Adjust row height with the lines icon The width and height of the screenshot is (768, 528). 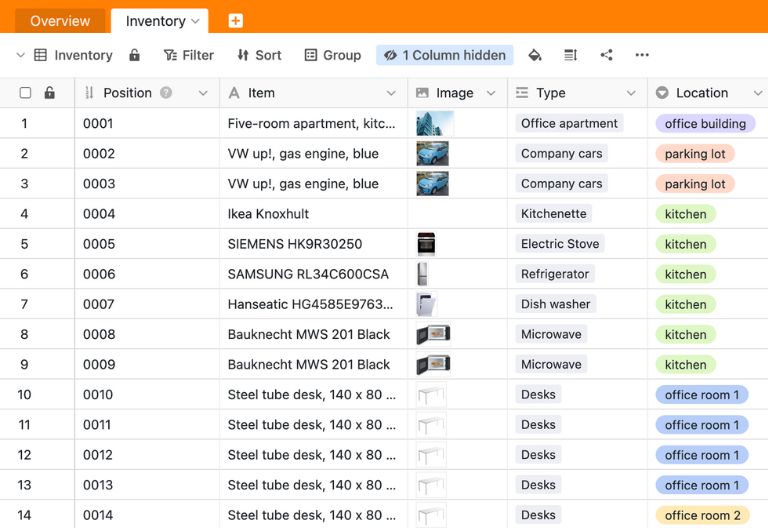click(571, 55)
